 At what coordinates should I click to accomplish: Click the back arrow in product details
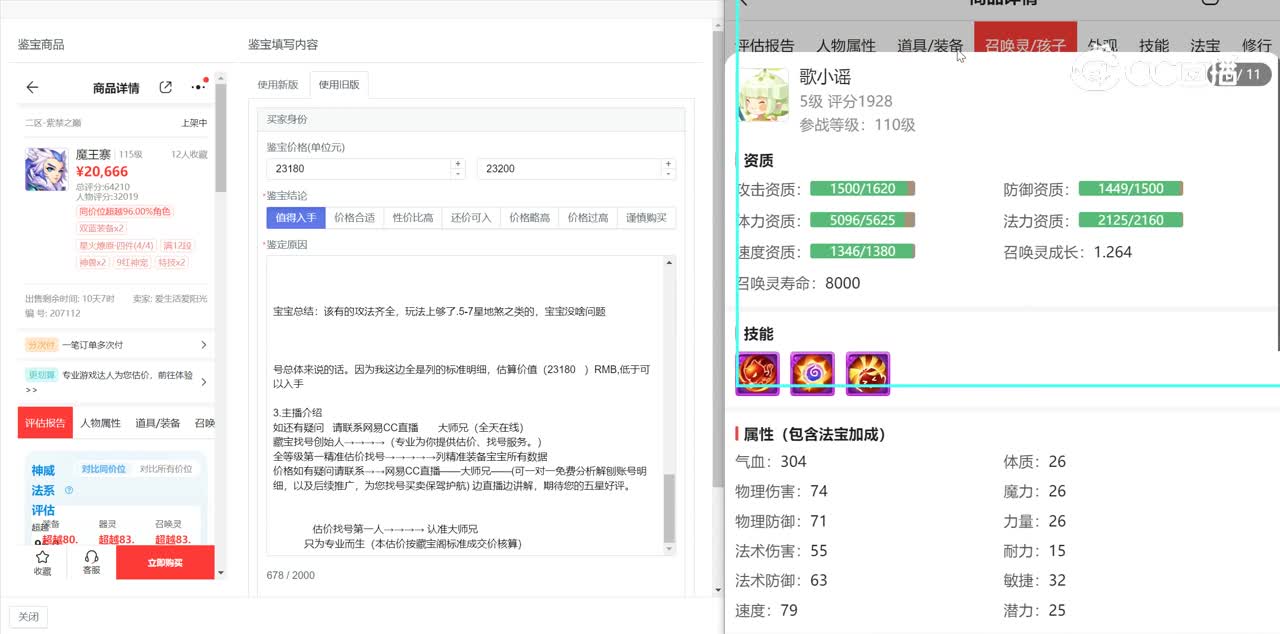(x=33, y=88)
